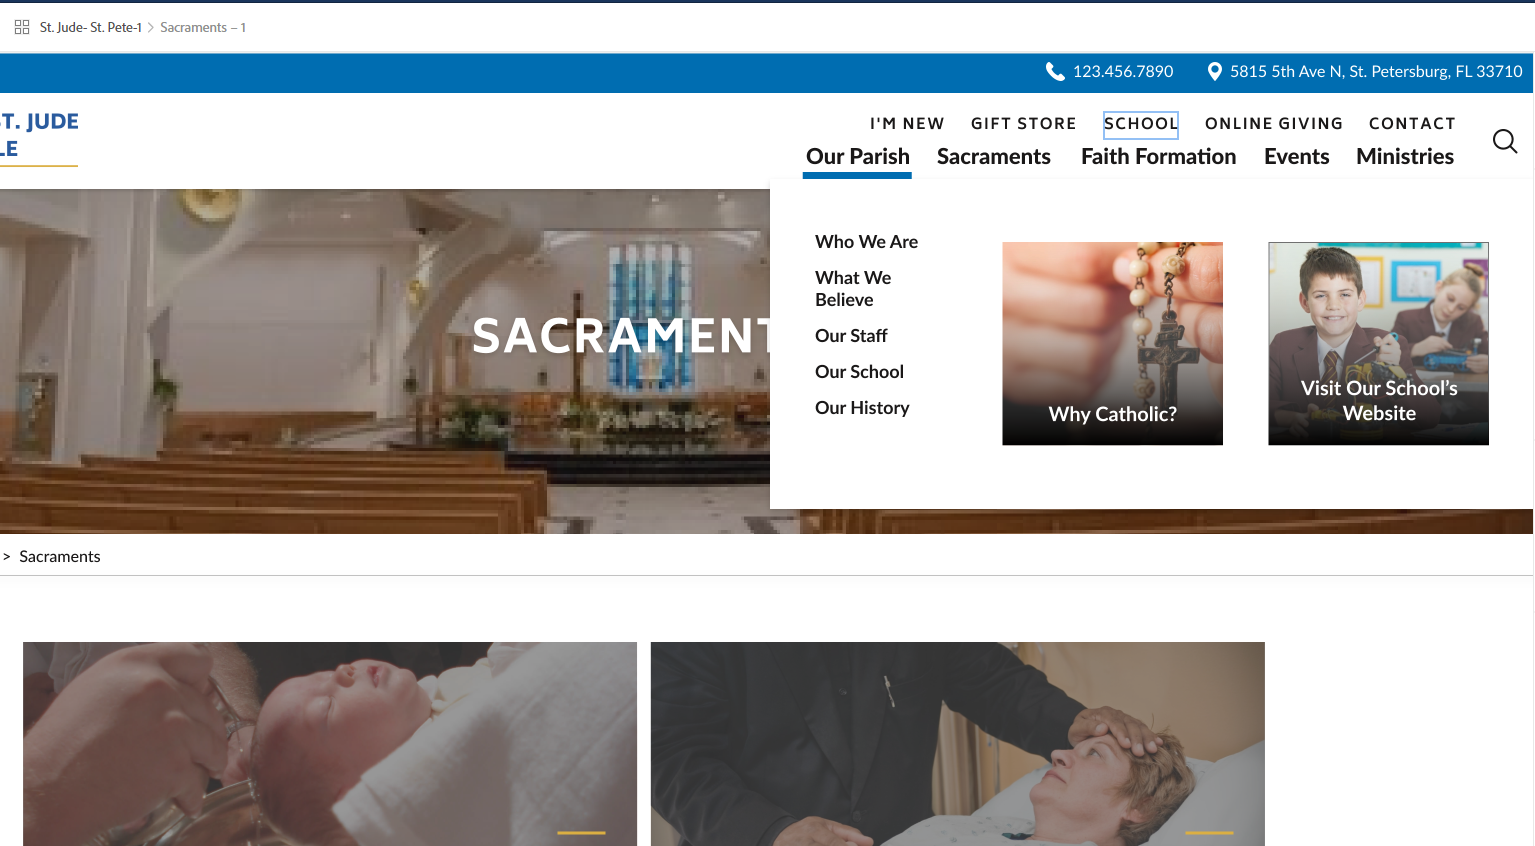Click the St. Jude logo
1535x846 pixels.
39,136
